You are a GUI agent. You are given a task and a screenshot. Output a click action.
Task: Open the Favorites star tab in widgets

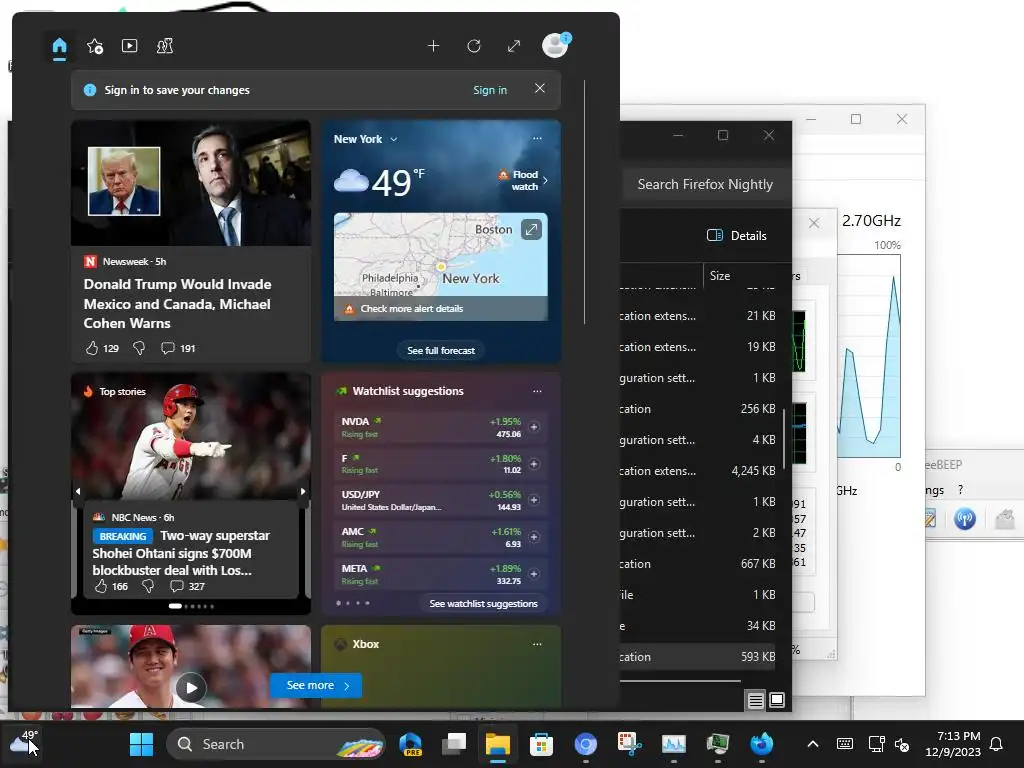coord(95,46)
